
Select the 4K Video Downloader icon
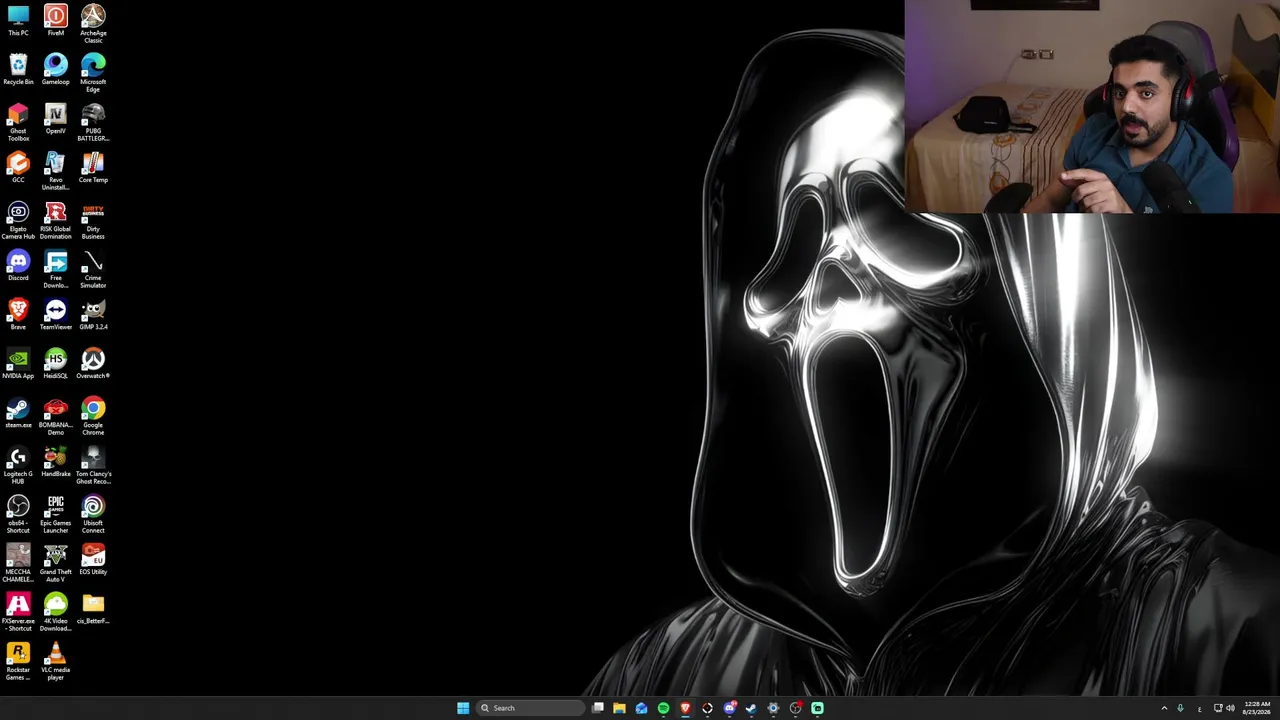[55, 612]
